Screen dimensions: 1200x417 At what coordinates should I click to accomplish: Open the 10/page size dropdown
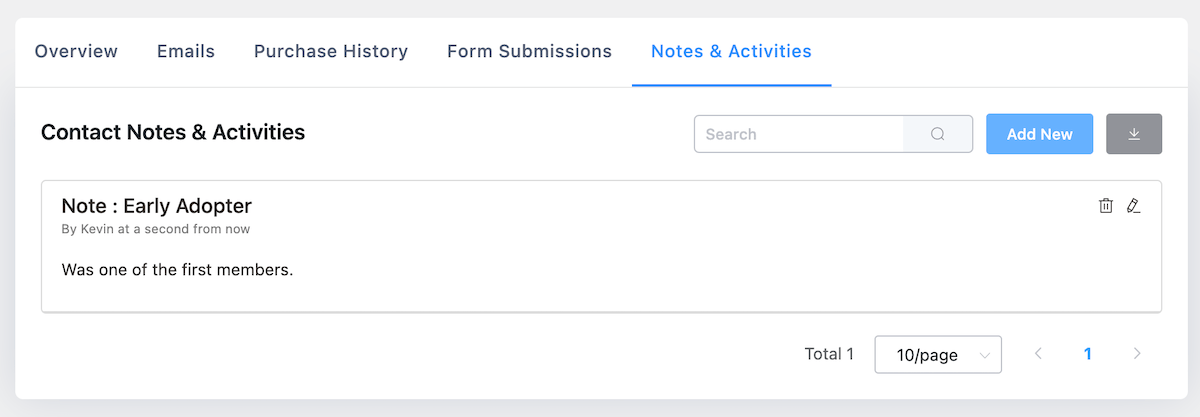click(938, 354)
